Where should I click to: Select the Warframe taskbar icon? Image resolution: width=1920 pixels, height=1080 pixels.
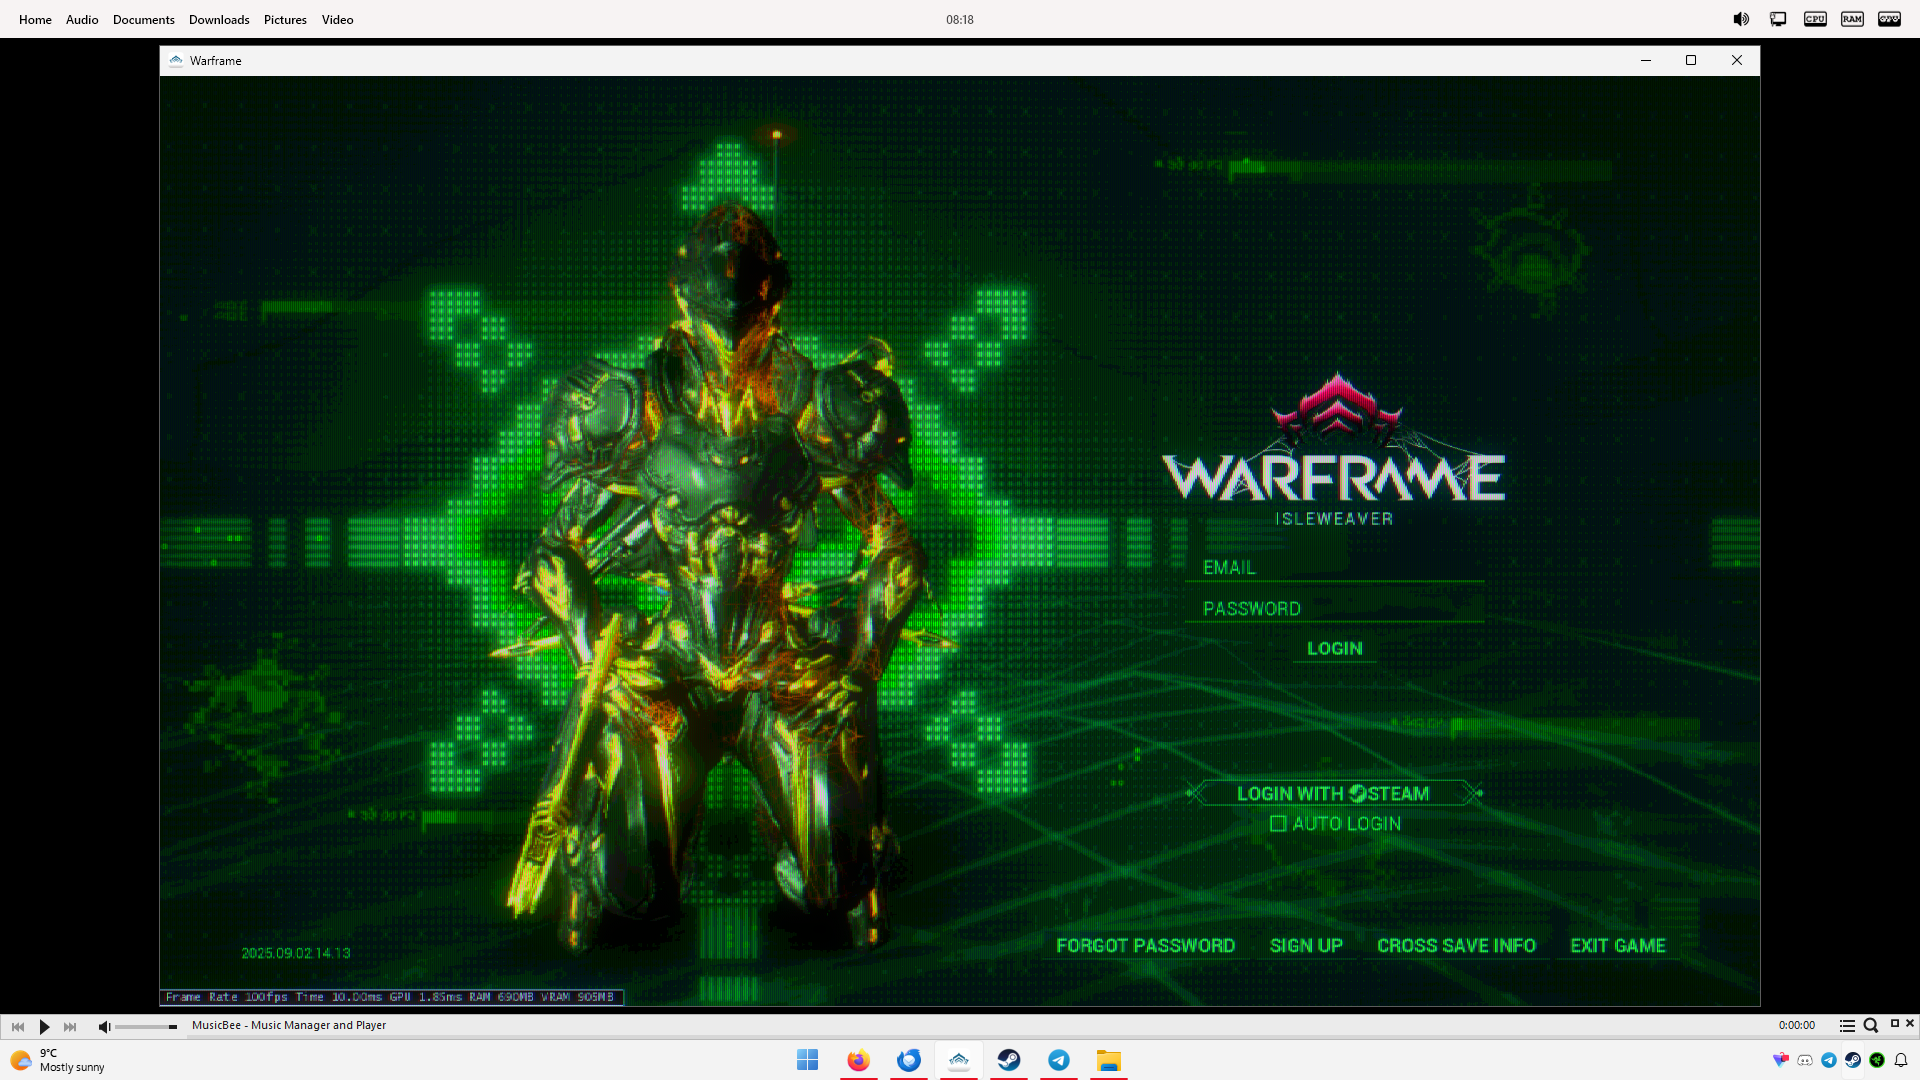(x=958, y=1060)
